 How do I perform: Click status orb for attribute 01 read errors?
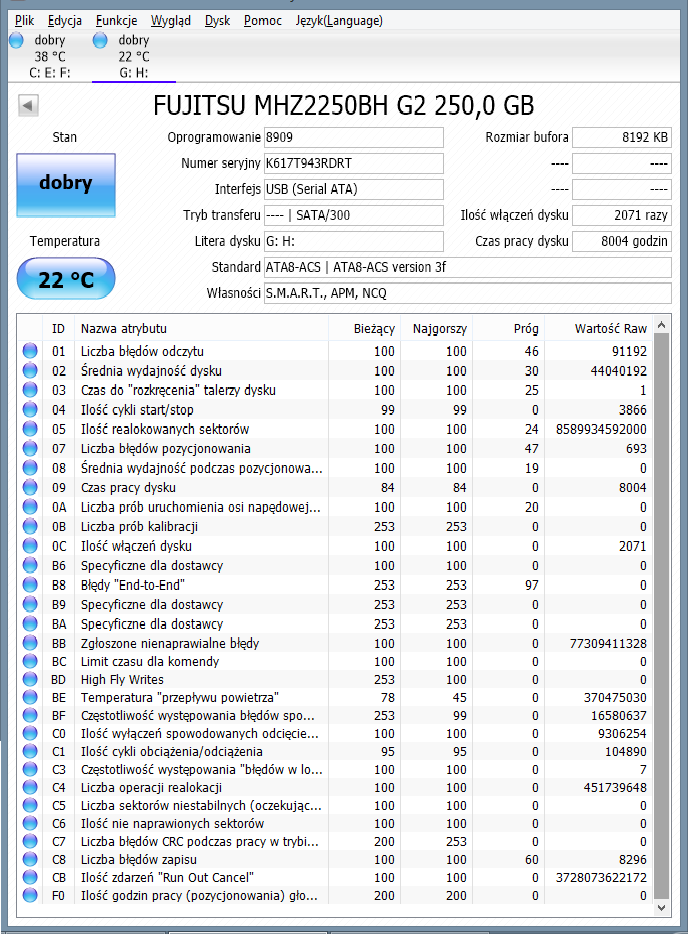point(30,351)
